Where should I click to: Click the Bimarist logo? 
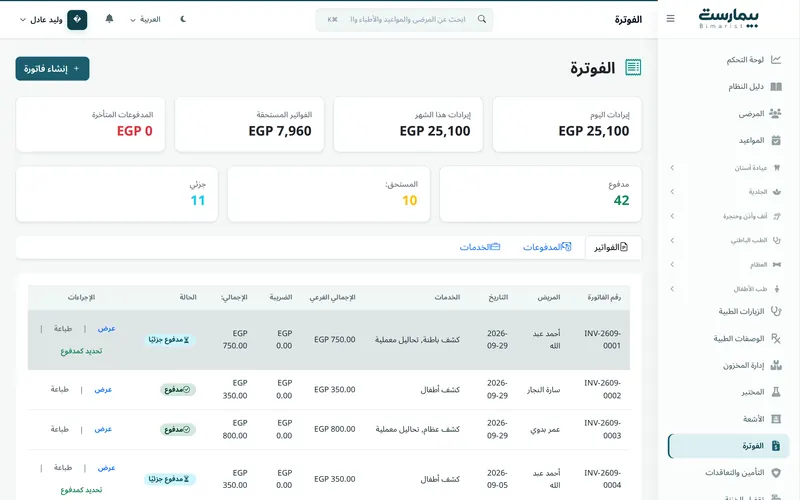pyautogui.click(x=729, y=19)
